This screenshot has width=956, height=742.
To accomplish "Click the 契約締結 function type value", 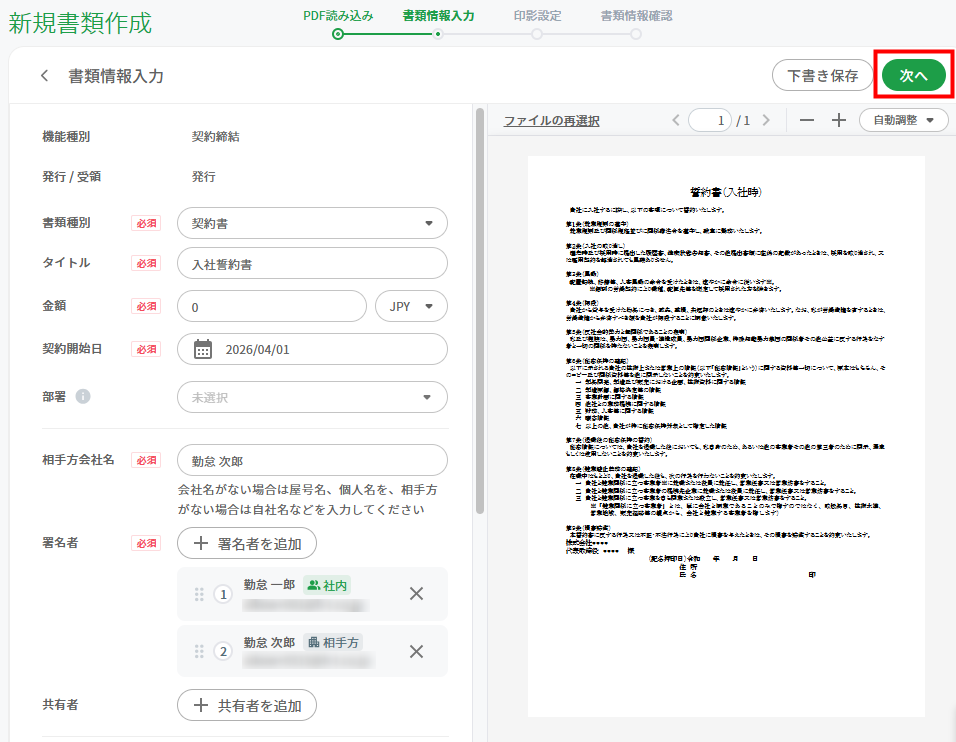I will [x=216, y=137].
